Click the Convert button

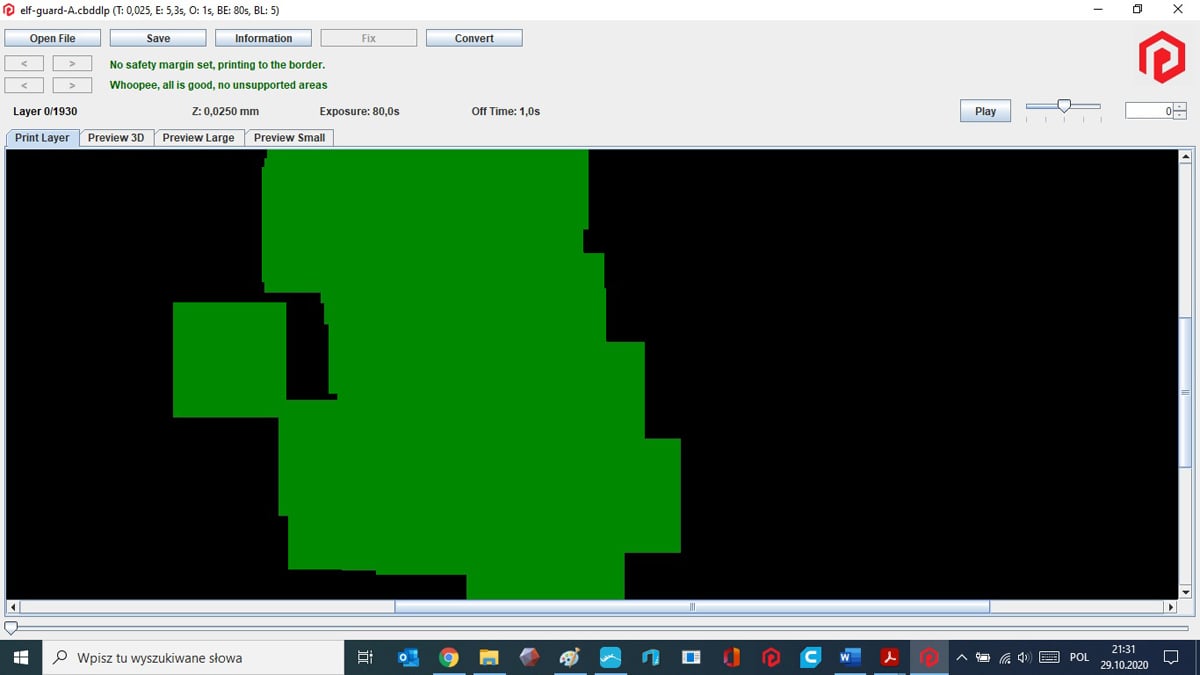click(474, 38)
